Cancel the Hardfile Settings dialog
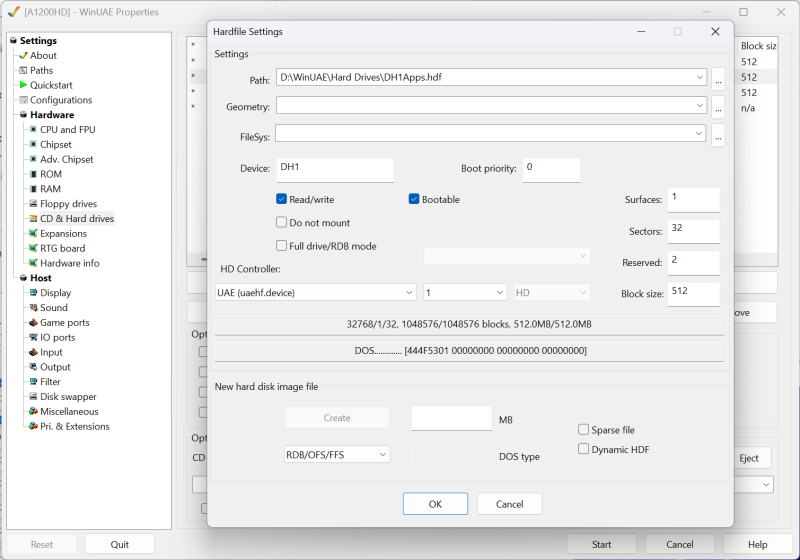This screenshot has height=560, width=800. pos(510,504)
